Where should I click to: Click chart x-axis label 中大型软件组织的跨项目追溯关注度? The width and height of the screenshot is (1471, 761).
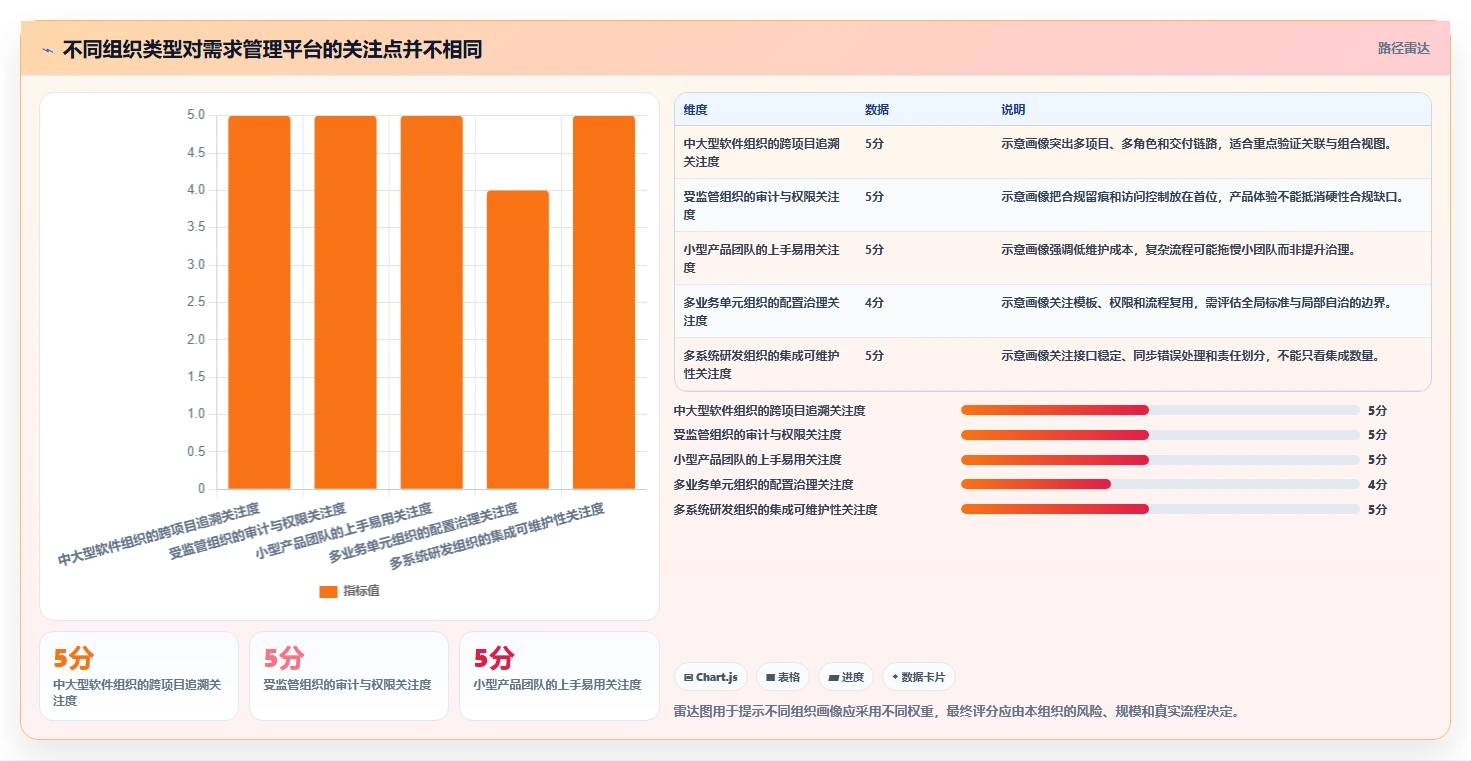(159, 535)
